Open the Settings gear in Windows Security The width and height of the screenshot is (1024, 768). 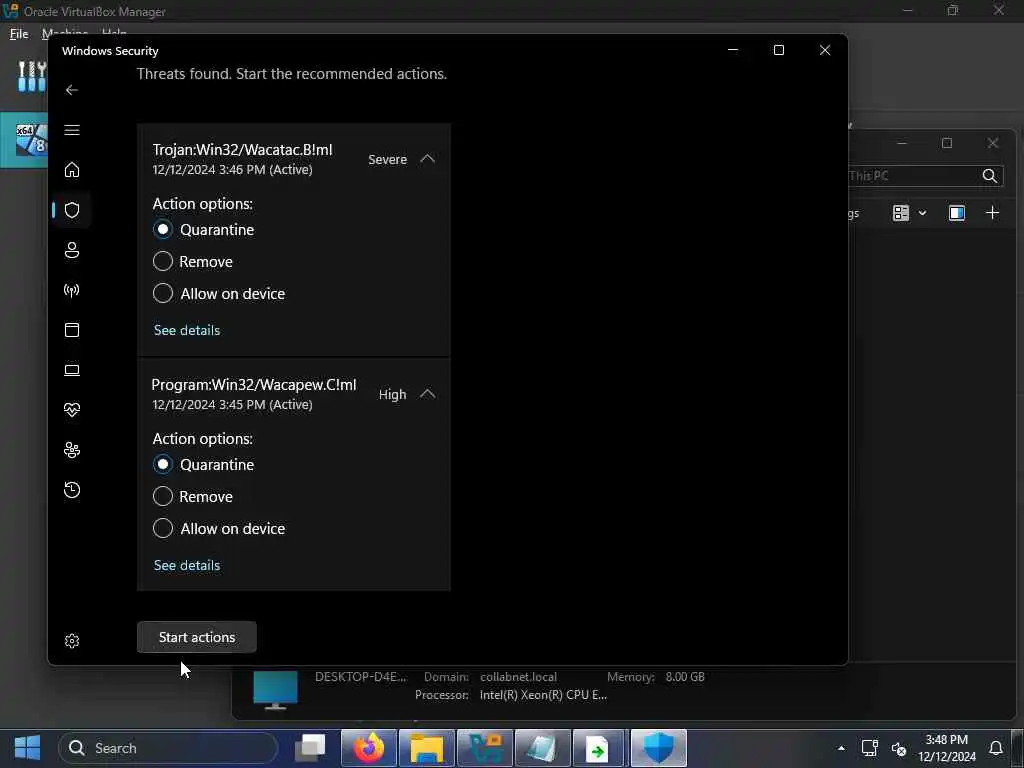click(x=72, y=641)
